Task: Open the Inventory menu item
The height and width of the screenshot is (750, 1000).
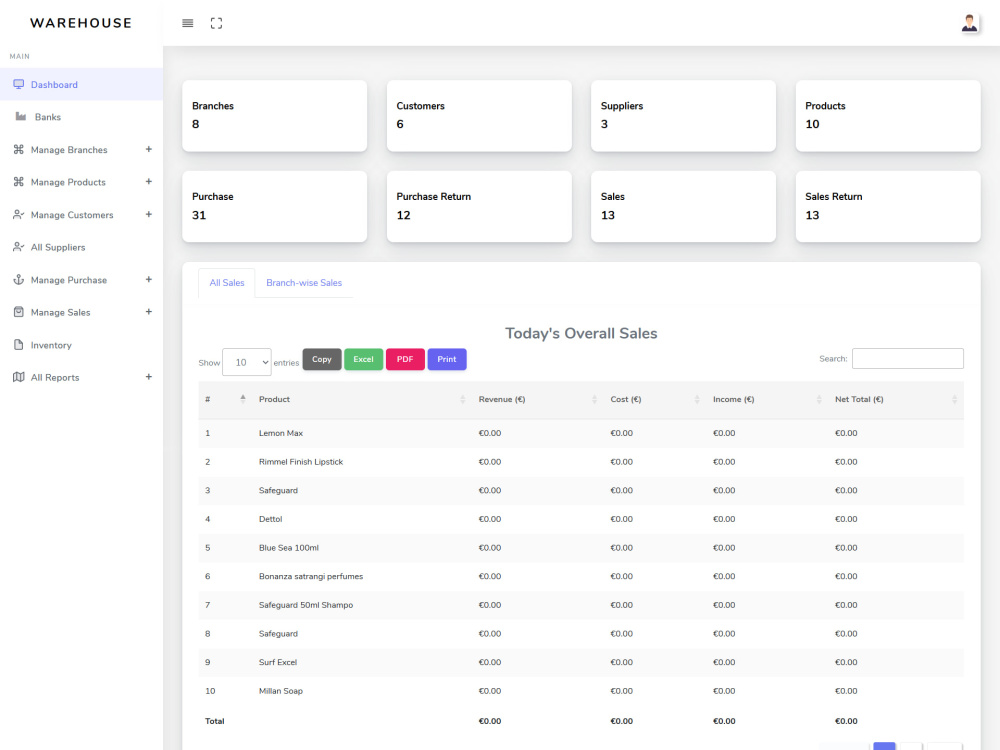Action: 82,344
